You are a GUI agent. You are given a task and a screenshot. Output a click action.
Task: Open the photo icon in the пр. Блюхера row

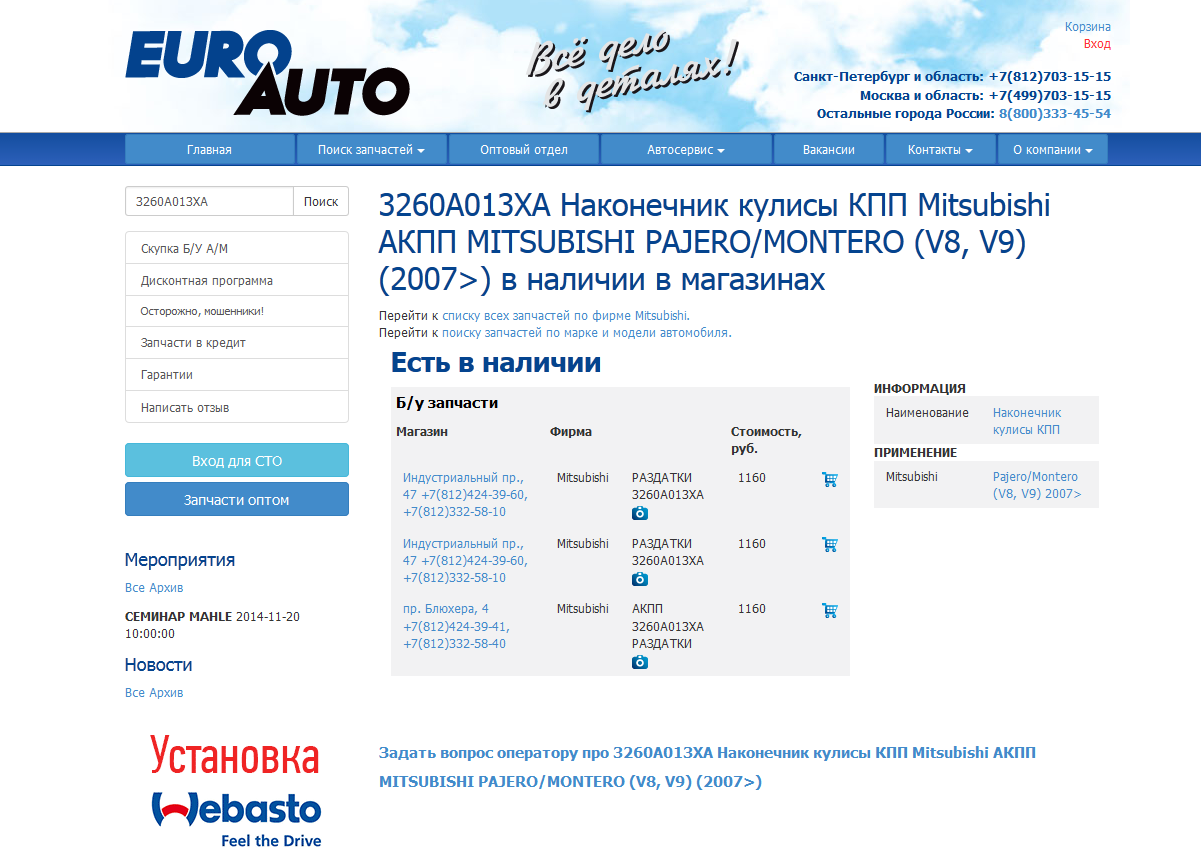click(640, 662)
